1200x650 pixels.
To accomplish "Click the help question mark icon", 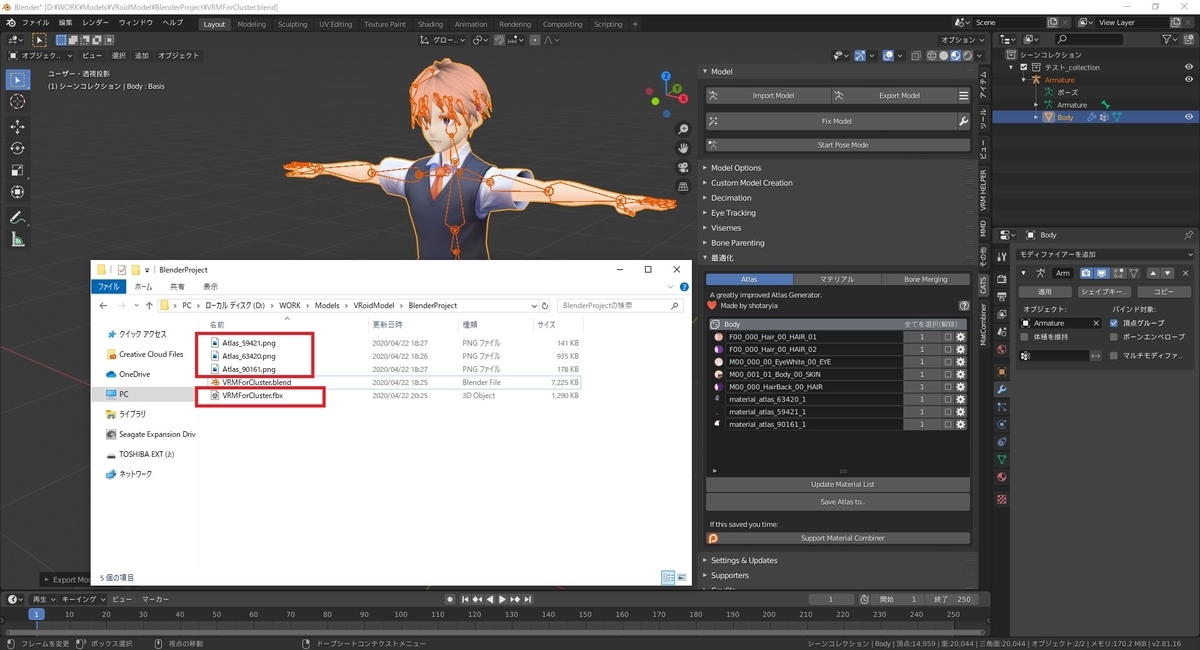I will [964, 306].
